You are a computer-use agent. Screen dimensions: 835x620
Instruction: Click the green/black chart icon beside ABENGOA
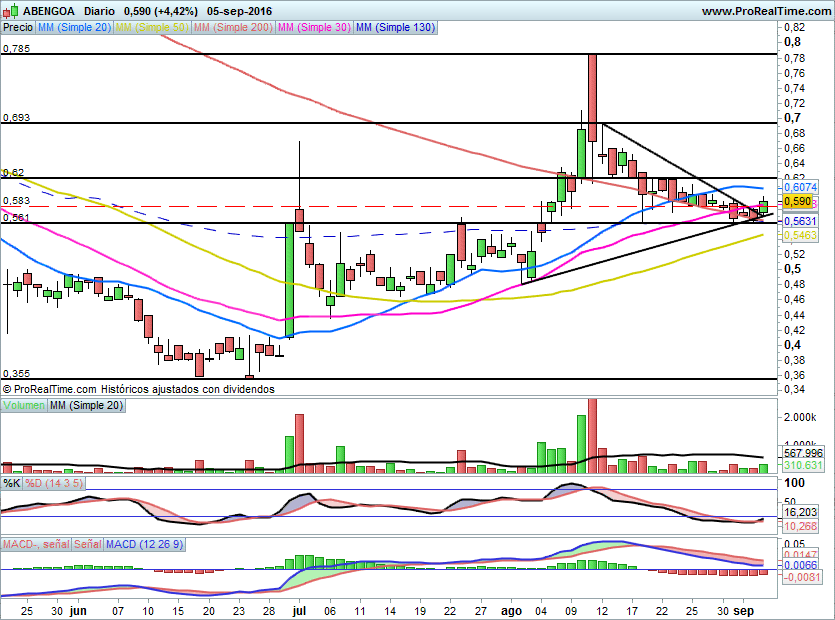10,11
